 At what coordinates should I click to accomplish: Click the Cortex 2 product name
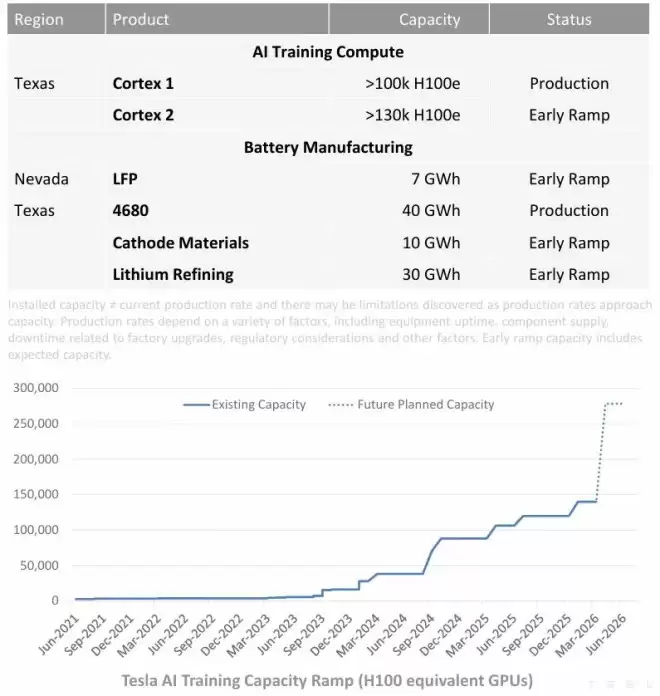[143, 115]
